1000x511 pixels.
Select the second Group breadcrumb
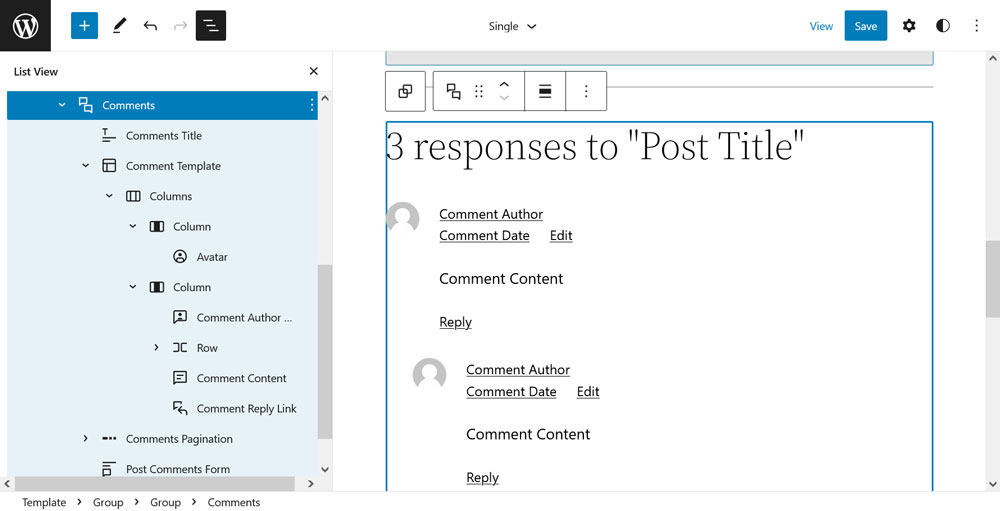pos(165,503)
